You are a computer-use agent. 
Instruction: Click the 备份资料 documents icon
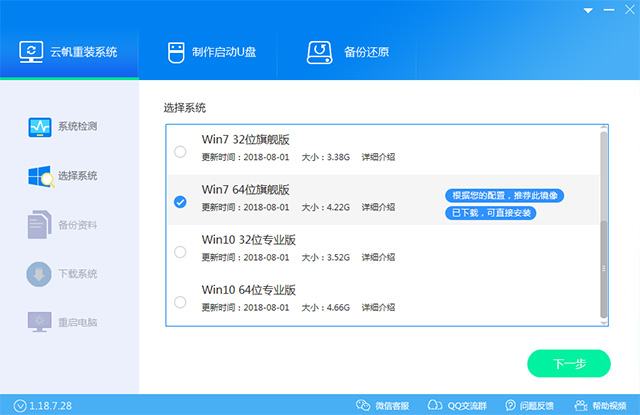39,224
